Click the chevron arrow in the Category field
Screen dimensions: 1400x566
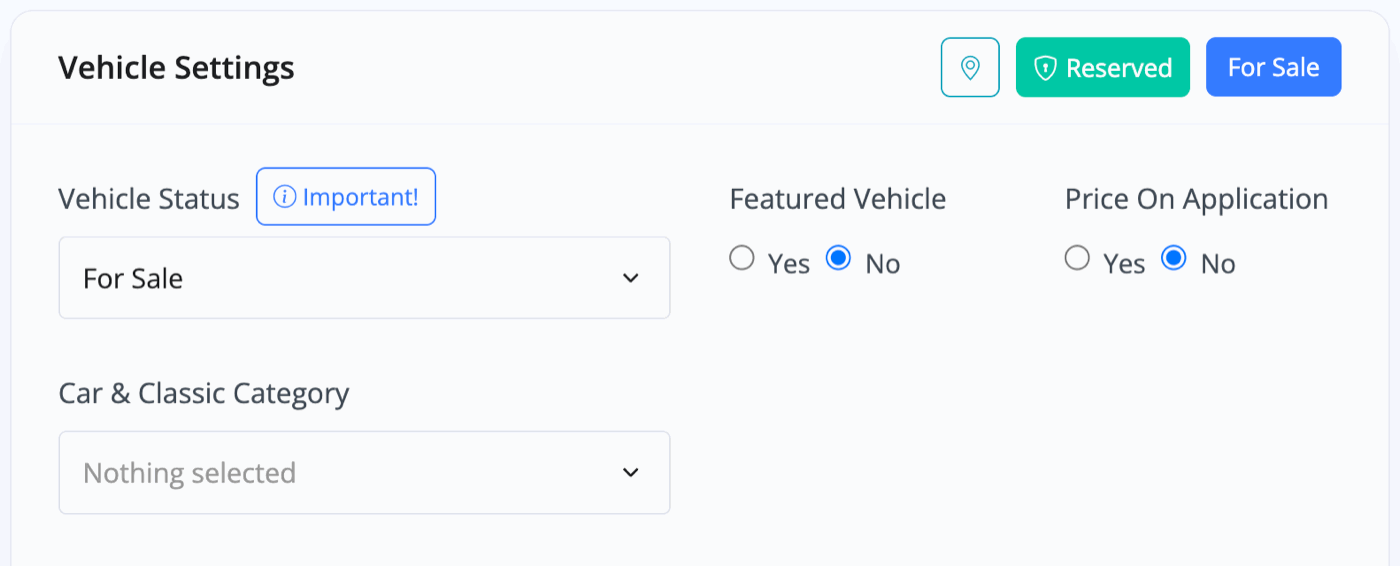point(630,472)
